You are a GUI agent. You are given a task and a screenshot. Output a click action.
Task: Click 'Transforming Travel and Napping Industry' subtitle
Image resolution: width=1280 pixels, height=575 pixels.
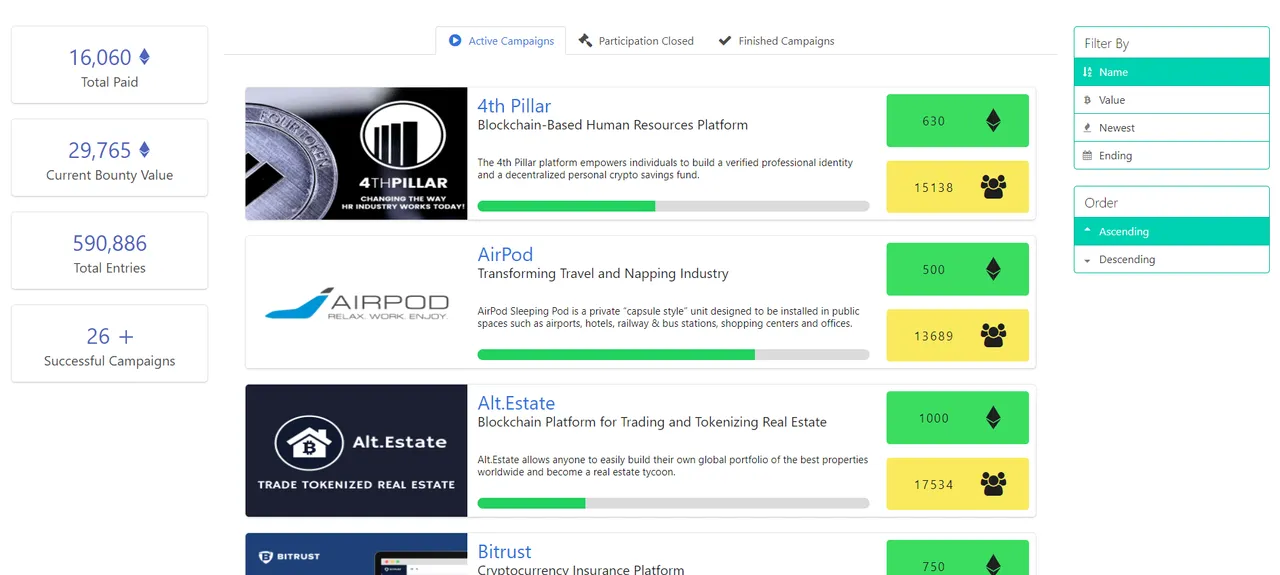pyautogui.click(x=603, y=274)
